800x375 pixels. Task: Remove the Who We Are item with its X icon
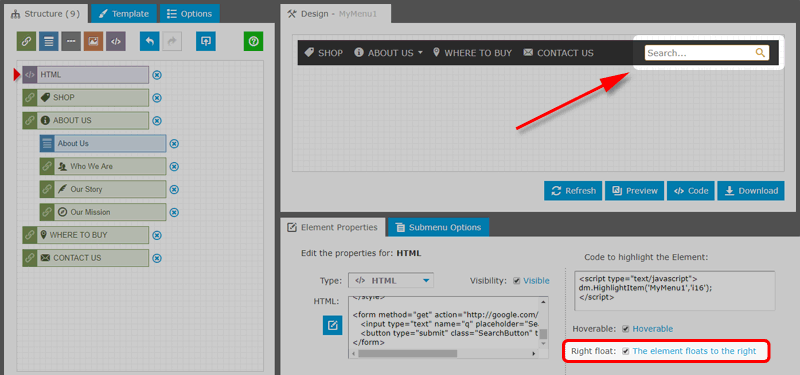[174, 167]
